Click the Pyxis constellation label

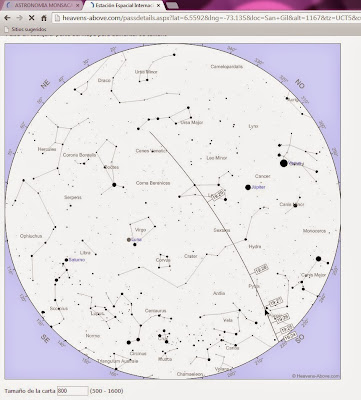coord(254,286)
